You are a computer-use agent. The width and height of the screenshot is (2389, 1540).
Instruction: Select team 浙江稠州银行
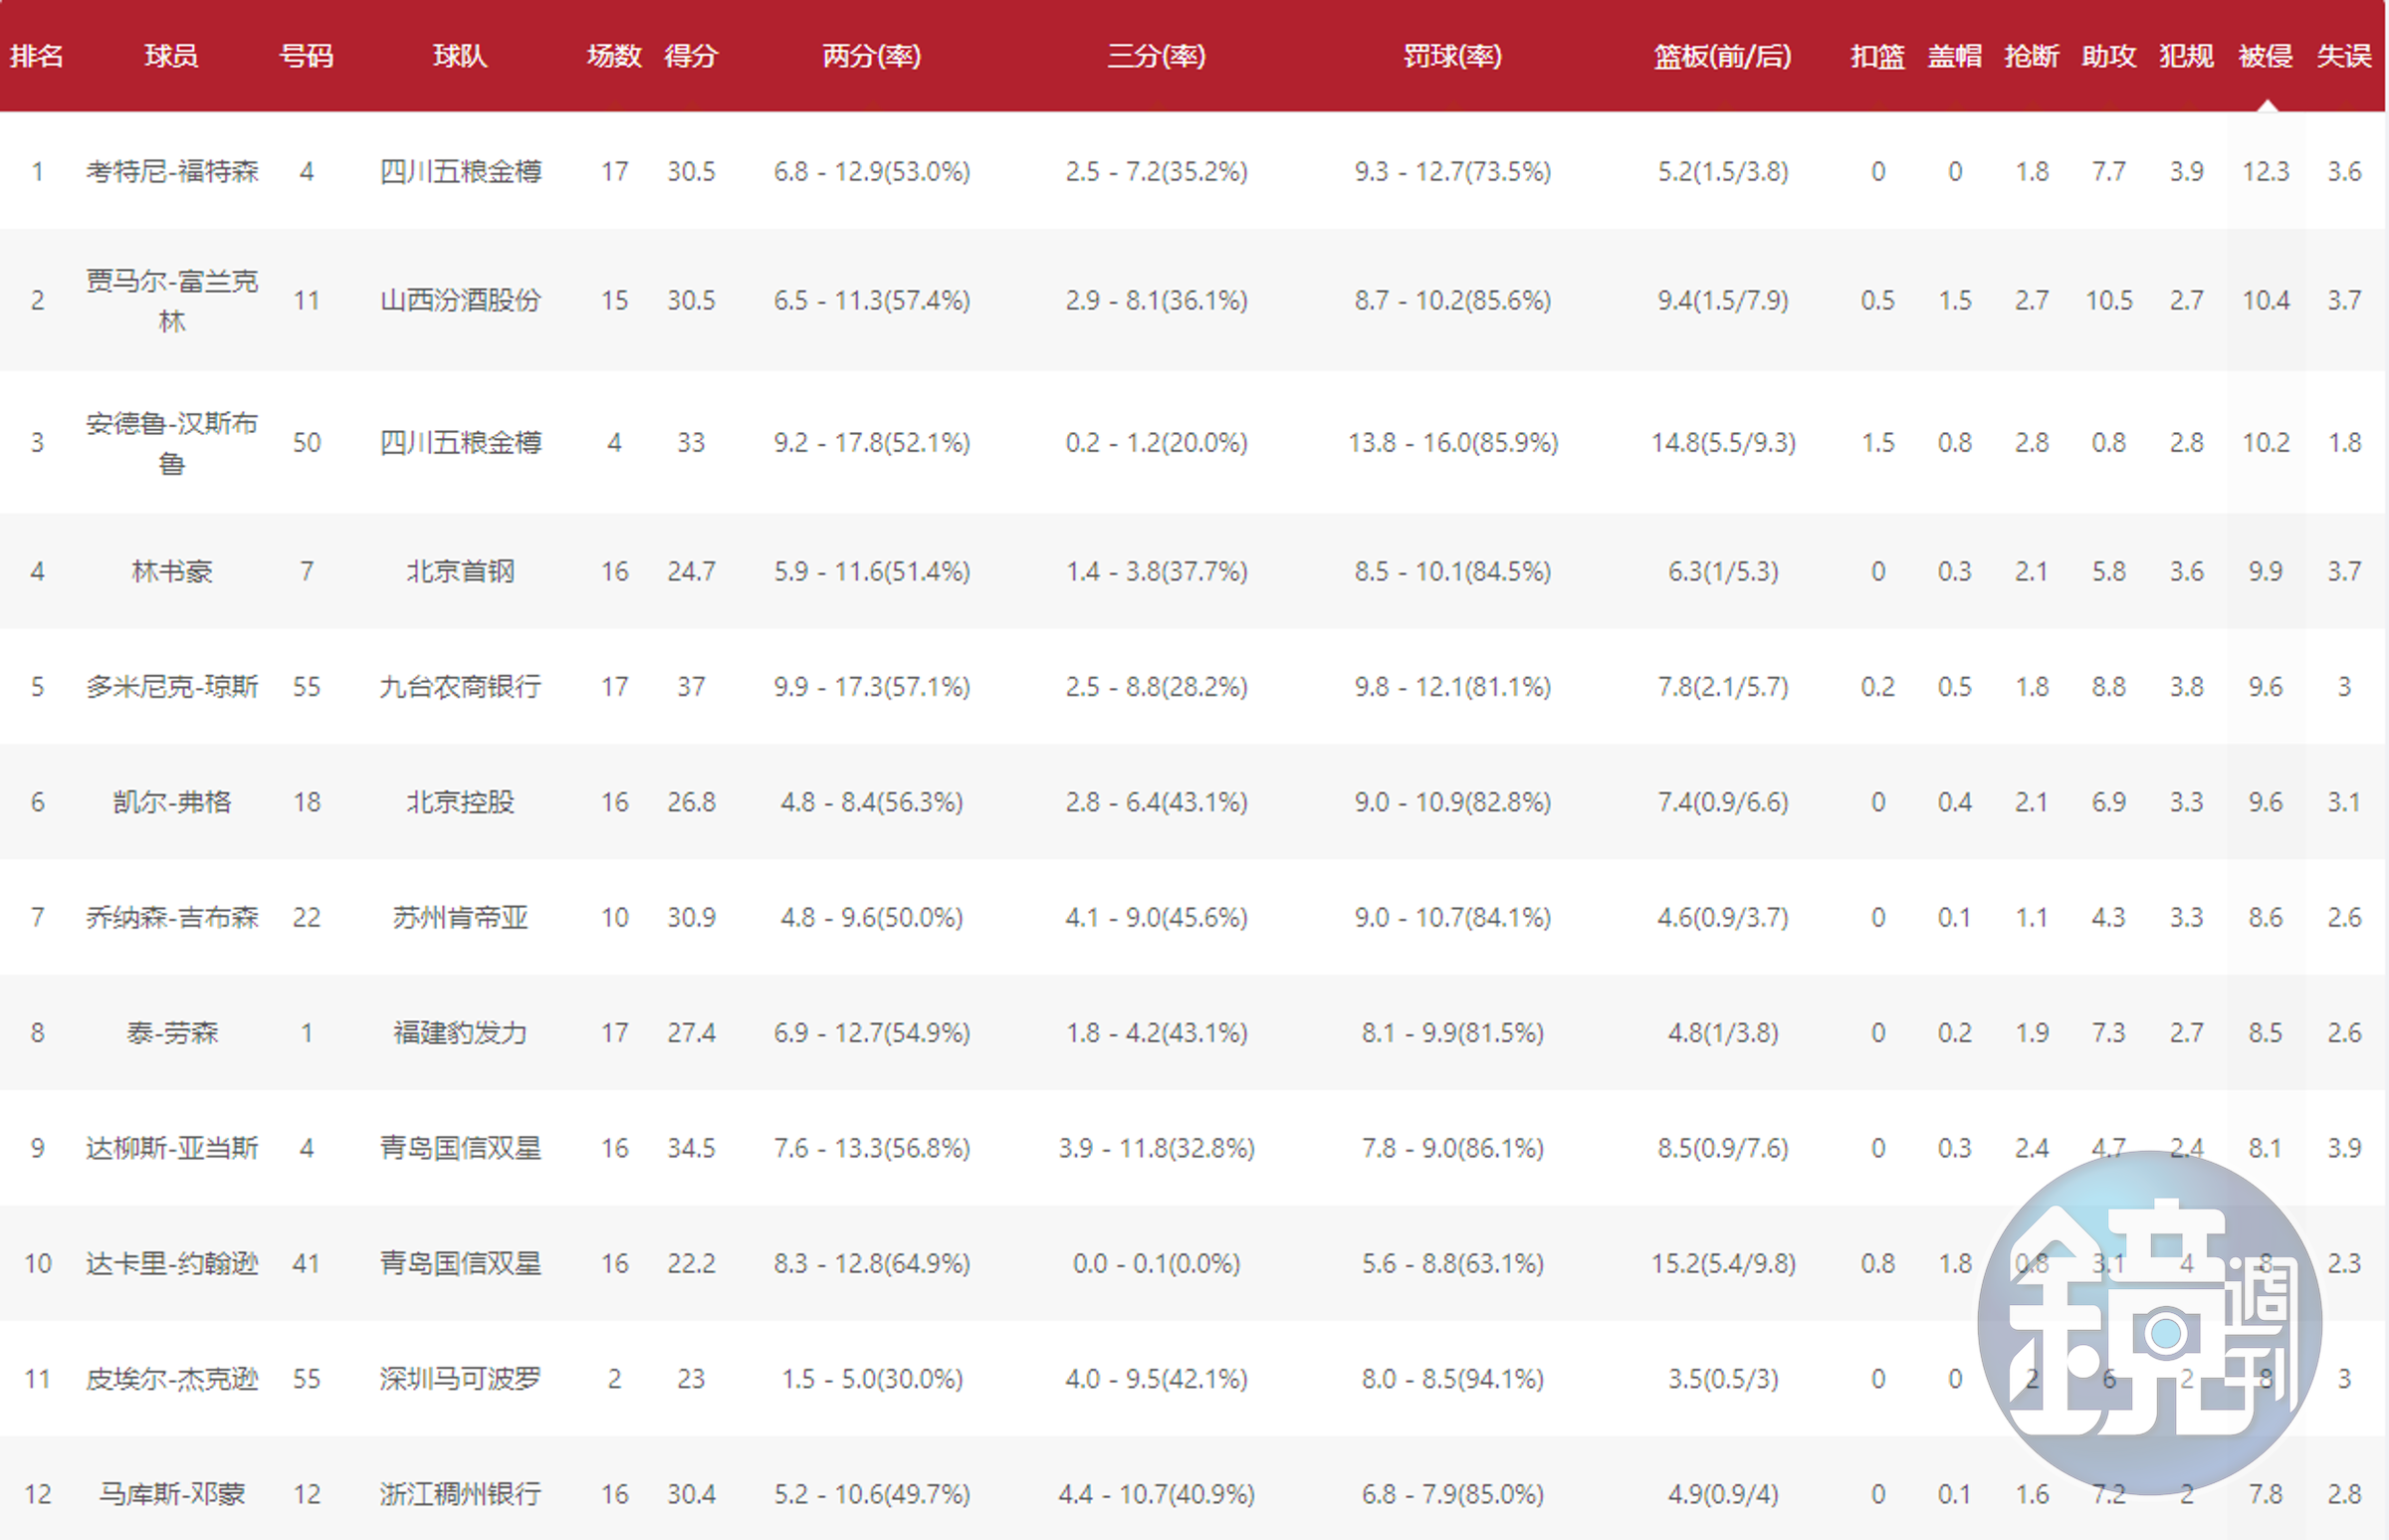click(x=460, y=1494)
